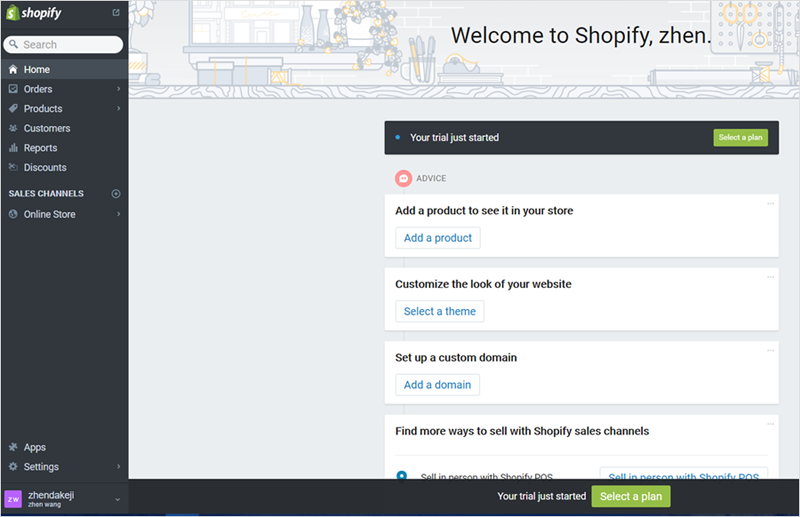
Task: Click the Add a domain button
Action: [x=437, y=385]
